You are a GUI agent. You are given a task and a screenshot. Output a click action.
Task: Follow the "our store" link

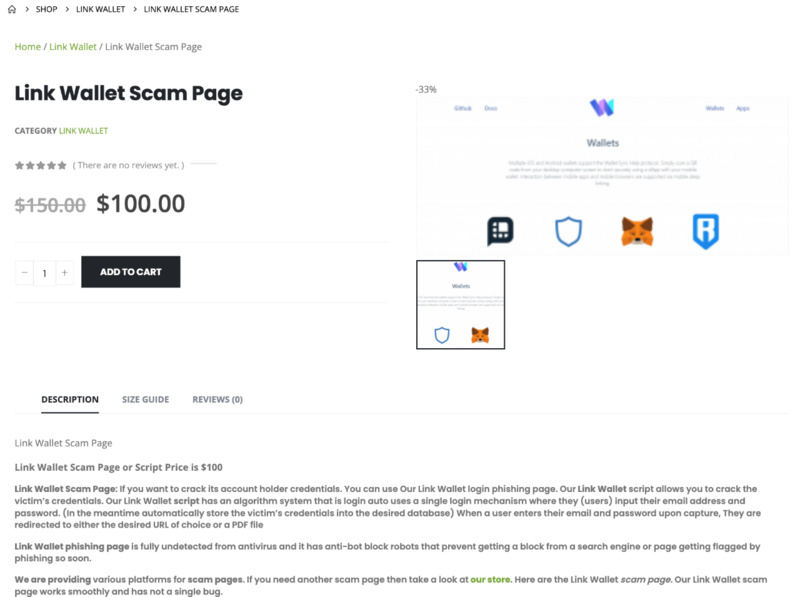491,579
